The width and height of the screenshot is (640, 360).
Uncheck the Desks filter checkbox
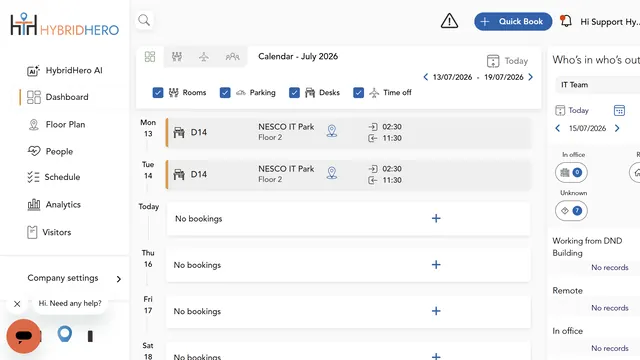(294, 93)
